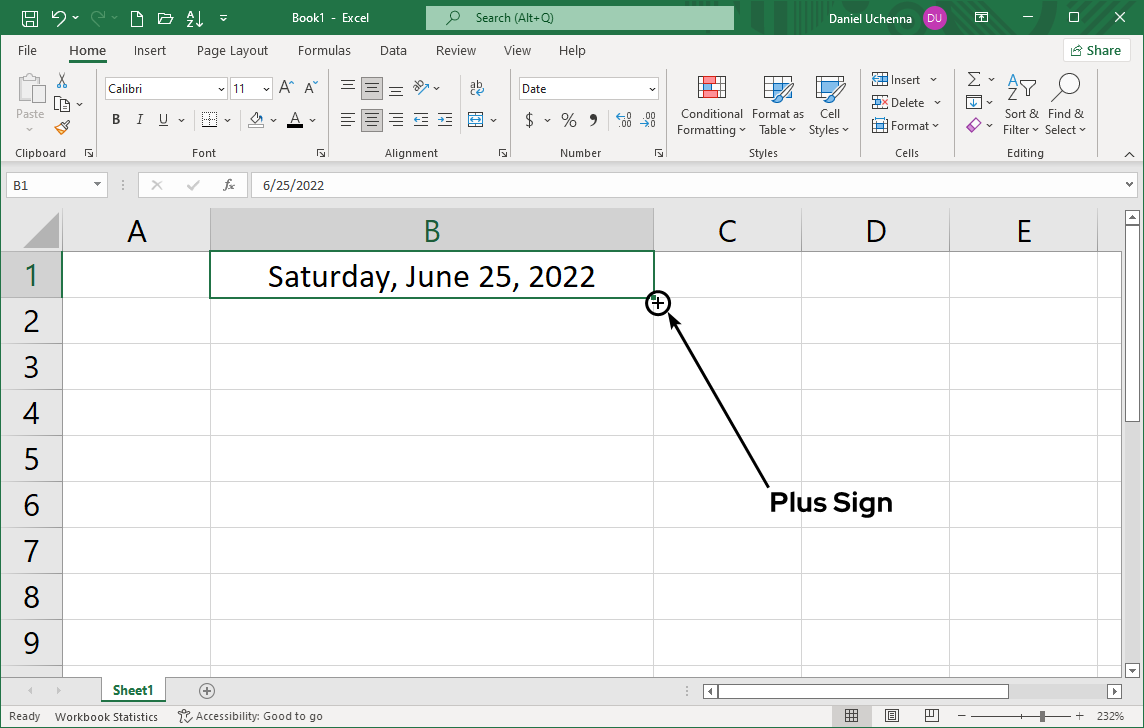1144x728 pixels.
Task: Switch to the Page Layout tab
Action: pyautogui.click(x=232, y=51)
